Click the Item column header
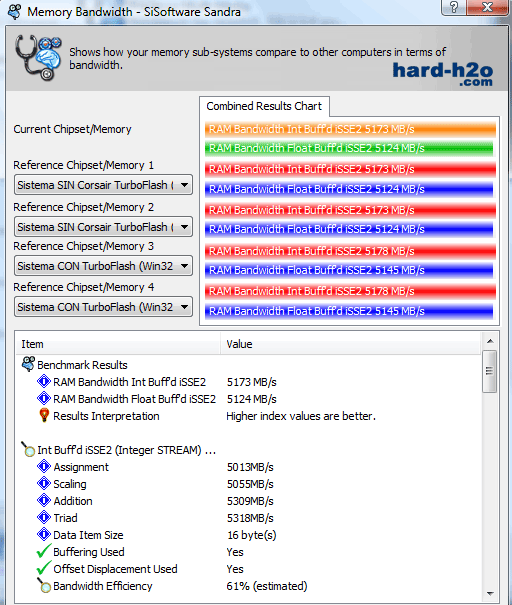 (x=118, y=344)
